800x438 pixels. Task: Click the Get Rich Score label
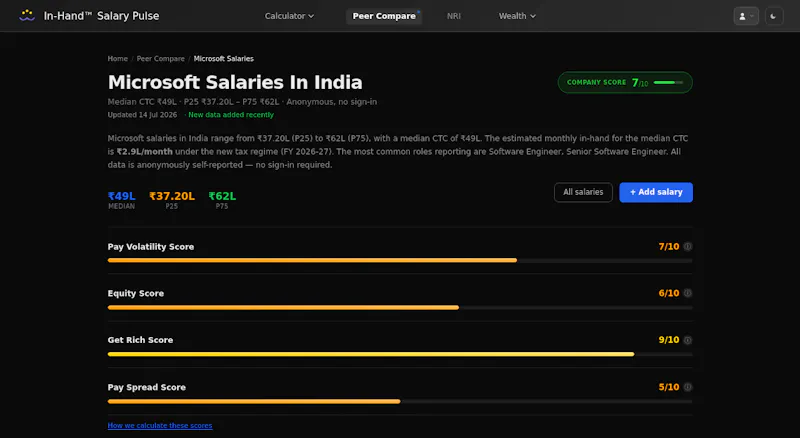click(140, 340)
